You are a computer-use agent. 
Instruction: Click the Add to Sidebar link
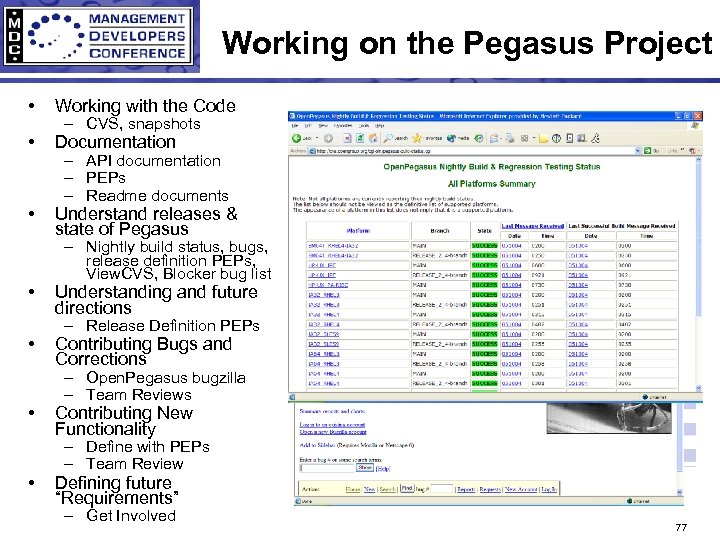click(x=317, y=445)
